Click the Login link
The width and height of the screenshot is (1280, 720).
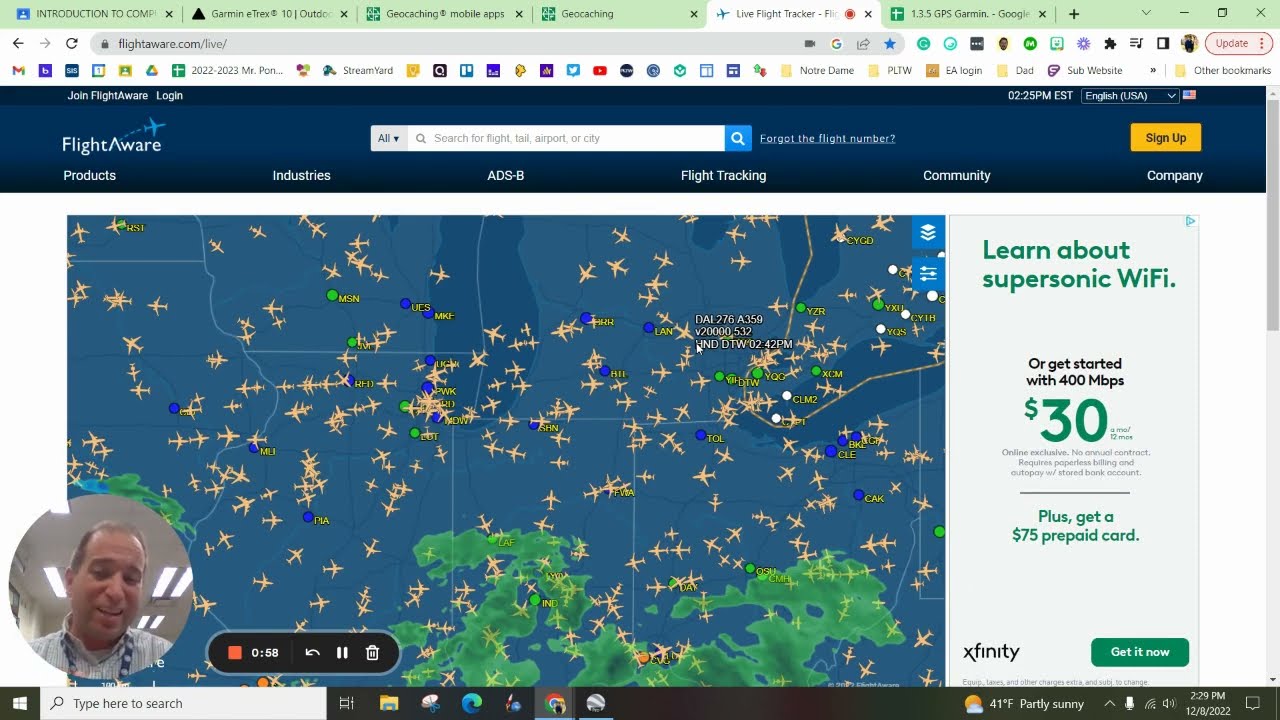(169, 96)
